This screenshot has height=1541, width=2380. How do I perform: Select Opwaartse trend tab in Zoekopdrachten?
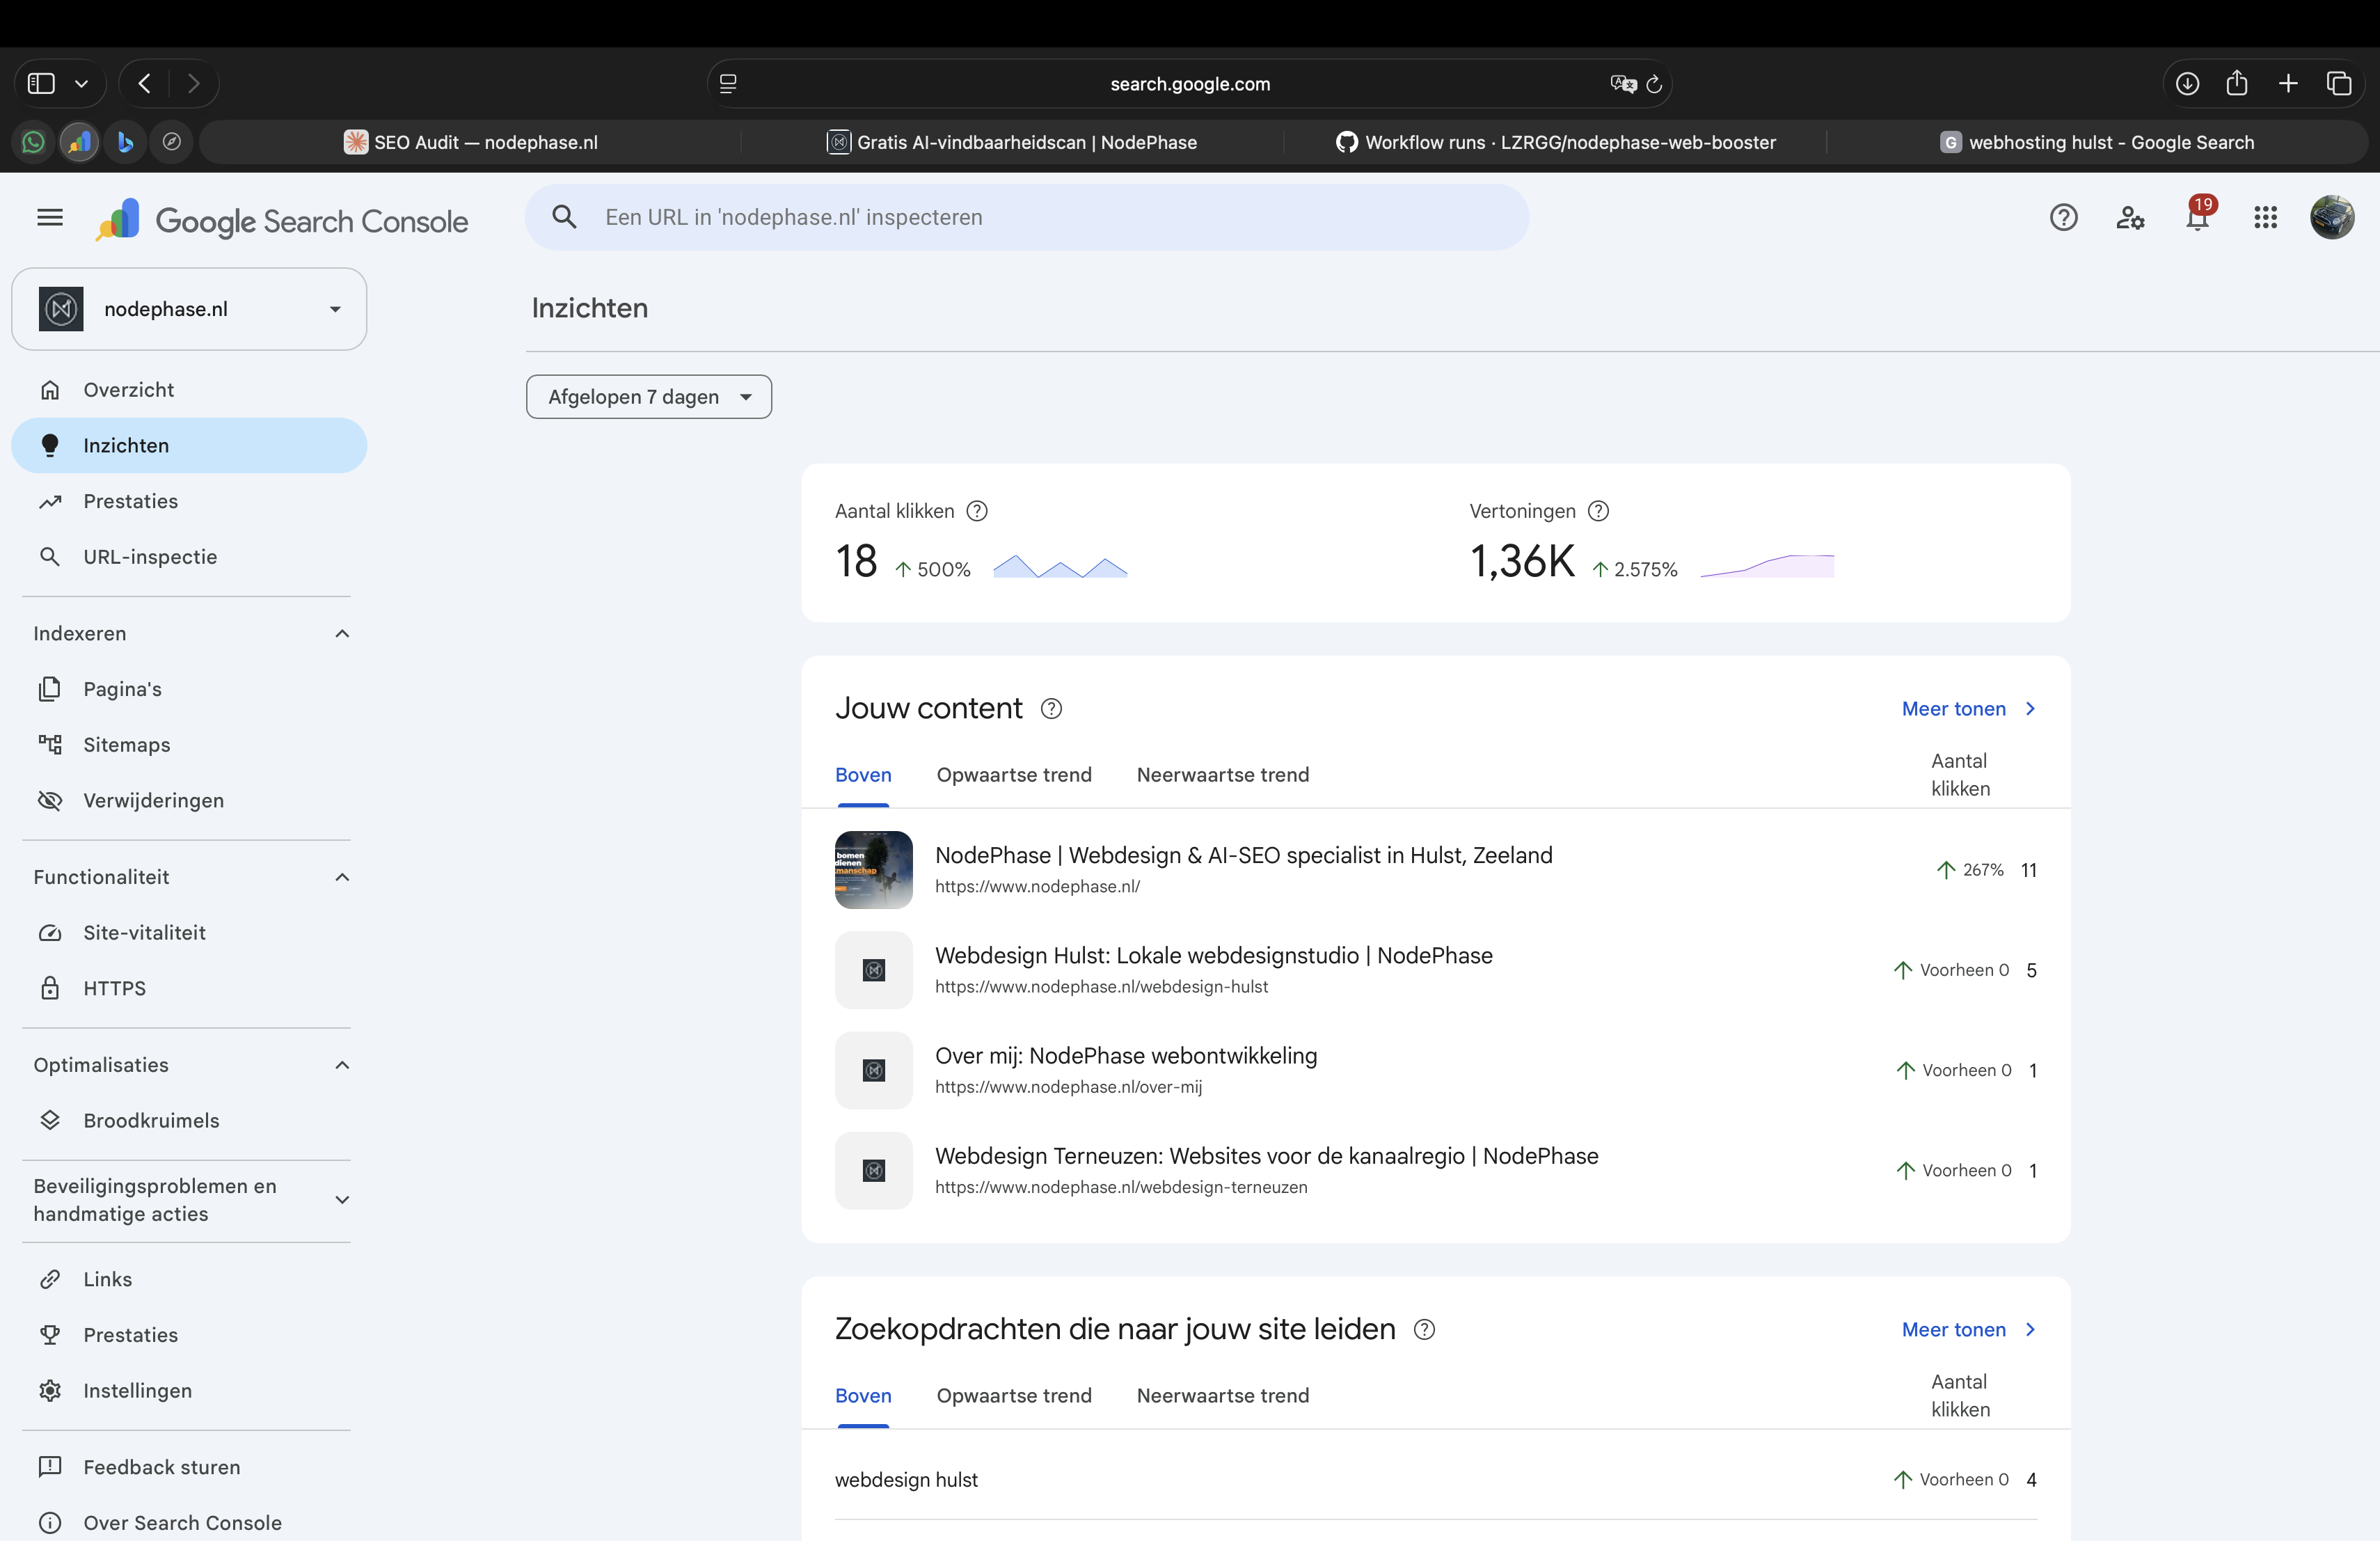pyautogui.click(x=1014, y=1396)
